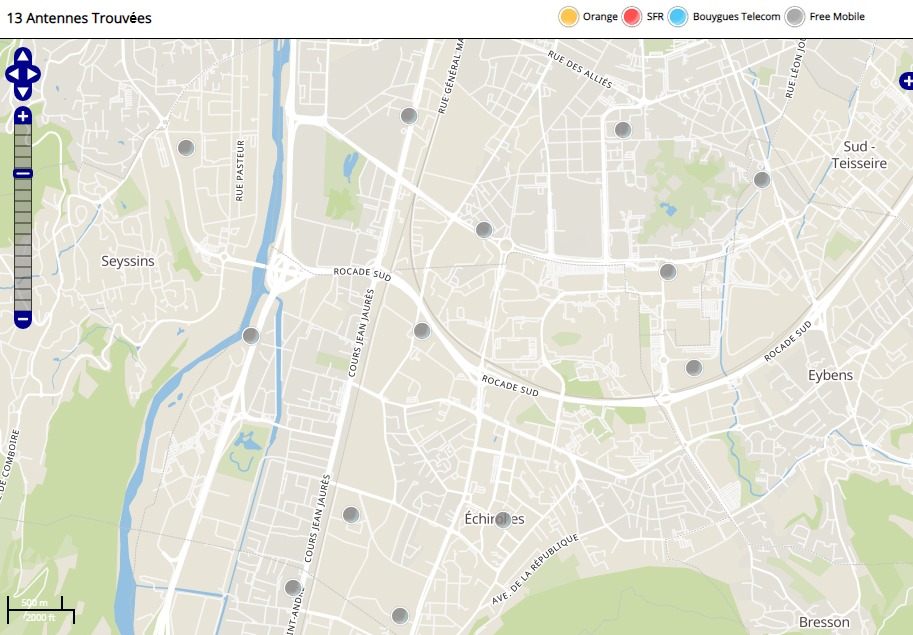Pan the map east with the right arrow

[34, 74]
